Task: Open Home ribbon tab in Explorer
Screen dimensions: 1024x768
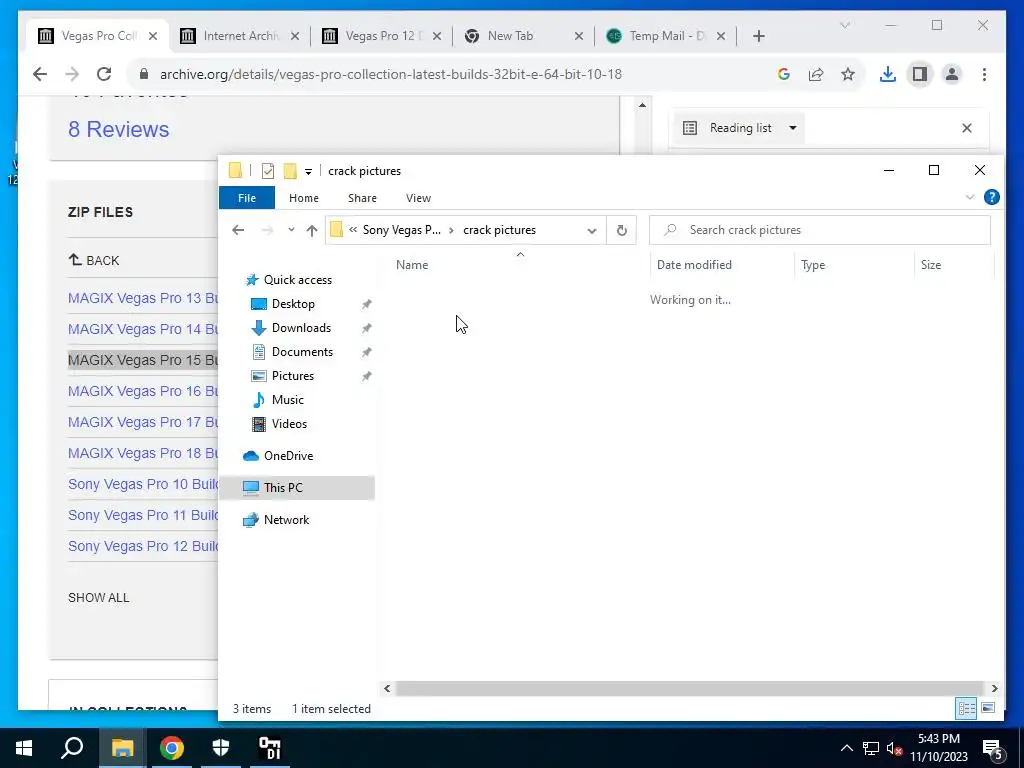Action: click(304, 198)
